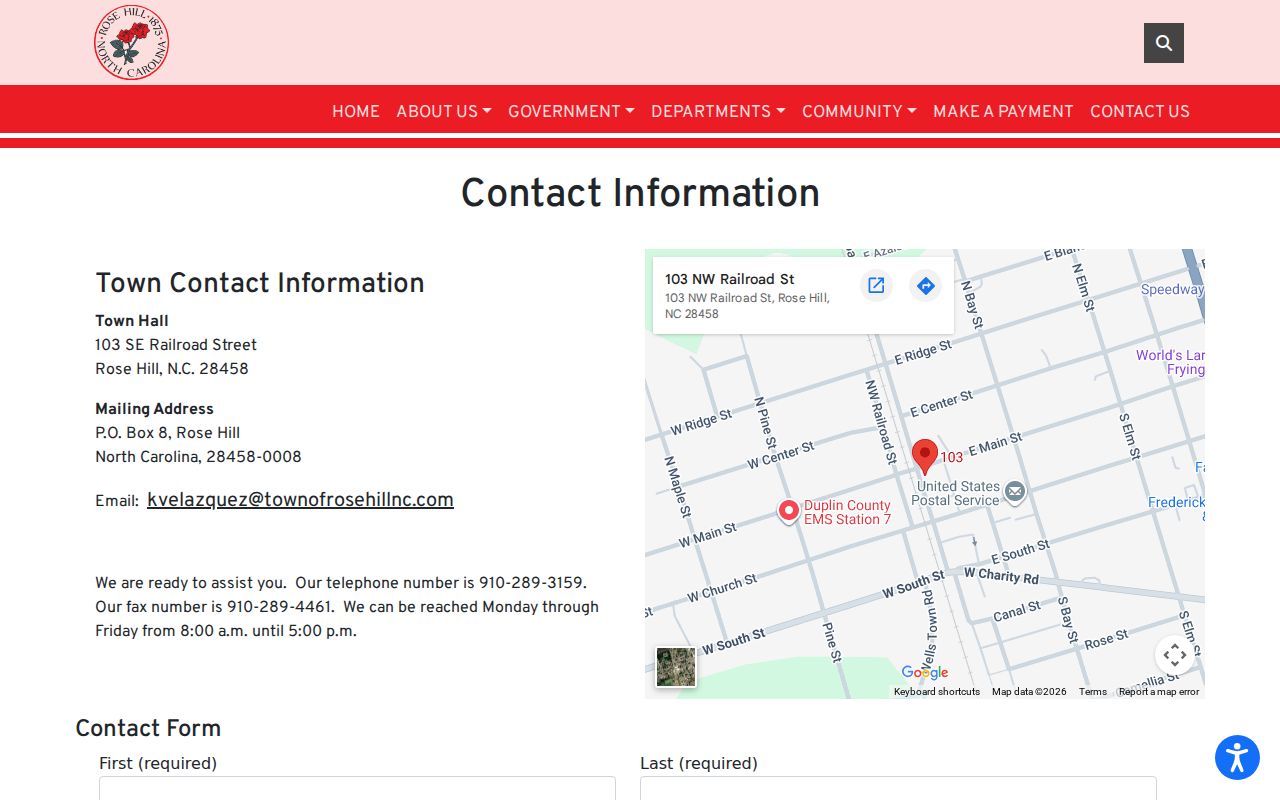The height and width of the screenshot is (800, 1280).
Task: Click the United States Postal Service mail icon
Action: coord(1015,491)
